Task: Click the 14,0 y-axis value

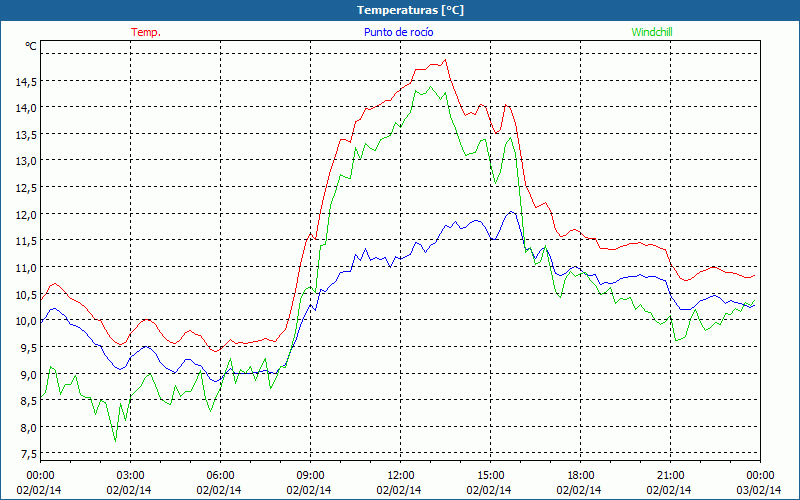Action: [26, 108]
